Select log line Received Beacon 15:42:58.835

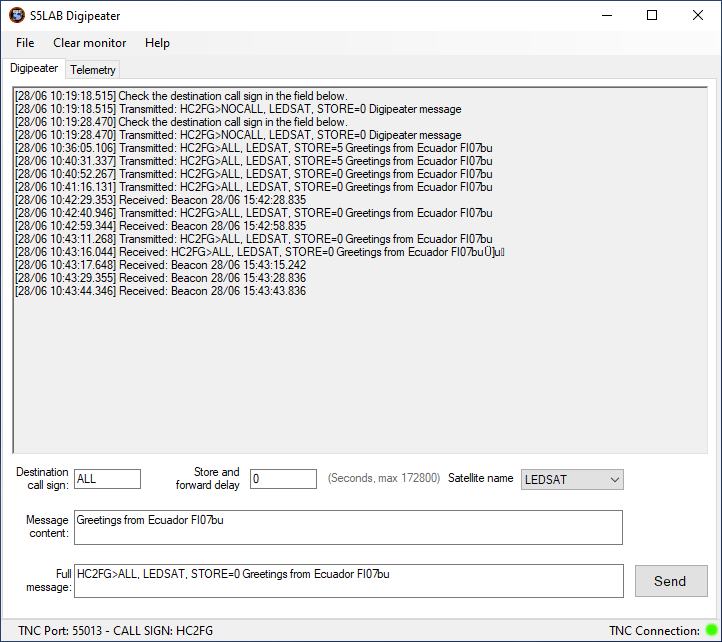point(160,226)
